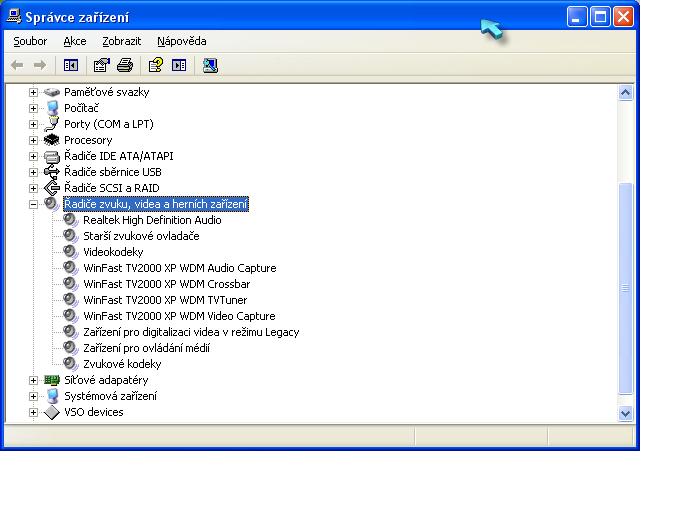Click the Řadiče IDE ATA/ATAPI icon
Screen dimensions: 700x521
(x=52, y=156)
